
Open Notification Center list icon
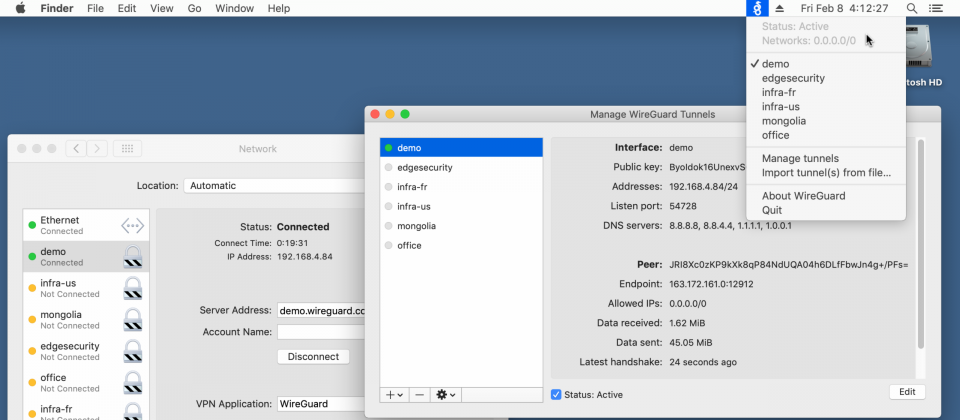[936, 9]
